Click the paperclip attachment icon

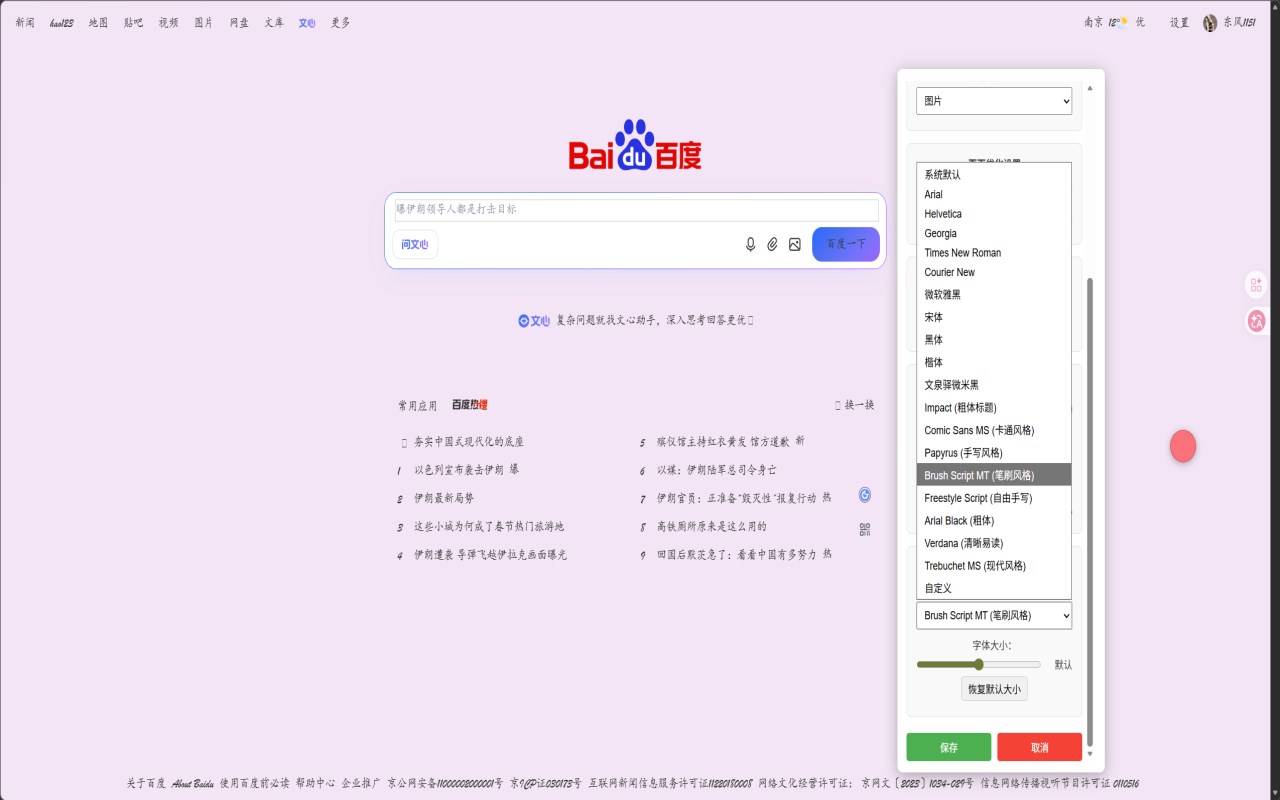click(x=773, y=244)
